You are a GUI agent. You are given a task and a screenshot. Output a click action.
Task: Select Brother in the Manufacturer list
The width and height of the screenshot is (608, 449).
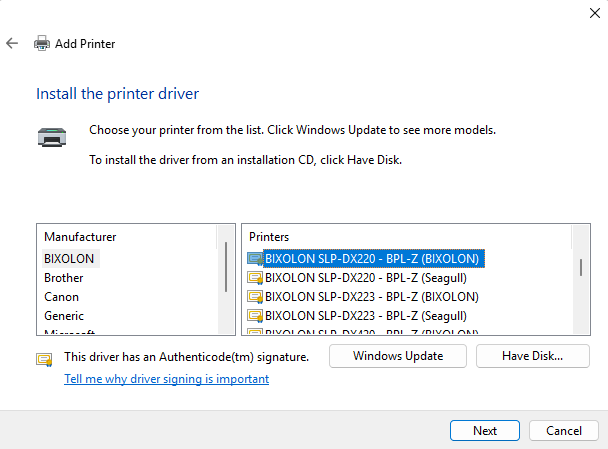click(64, 278)
